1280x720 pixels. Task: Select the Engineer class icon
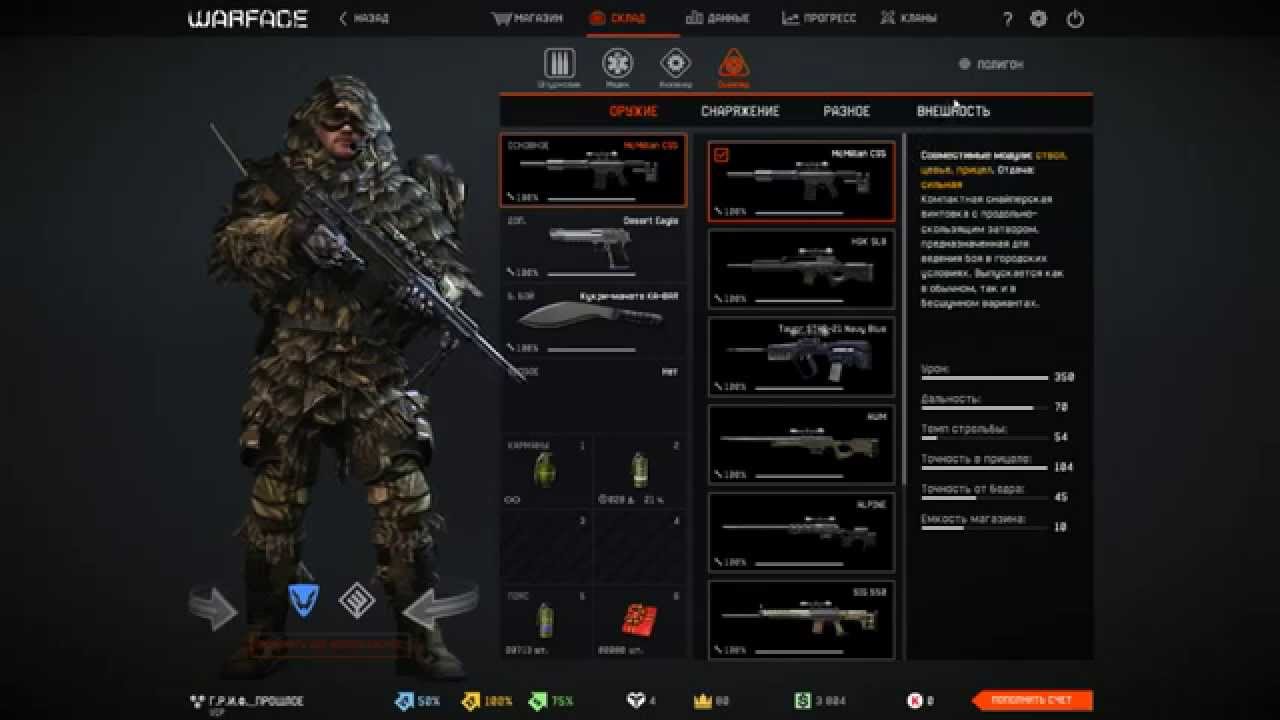676,63
